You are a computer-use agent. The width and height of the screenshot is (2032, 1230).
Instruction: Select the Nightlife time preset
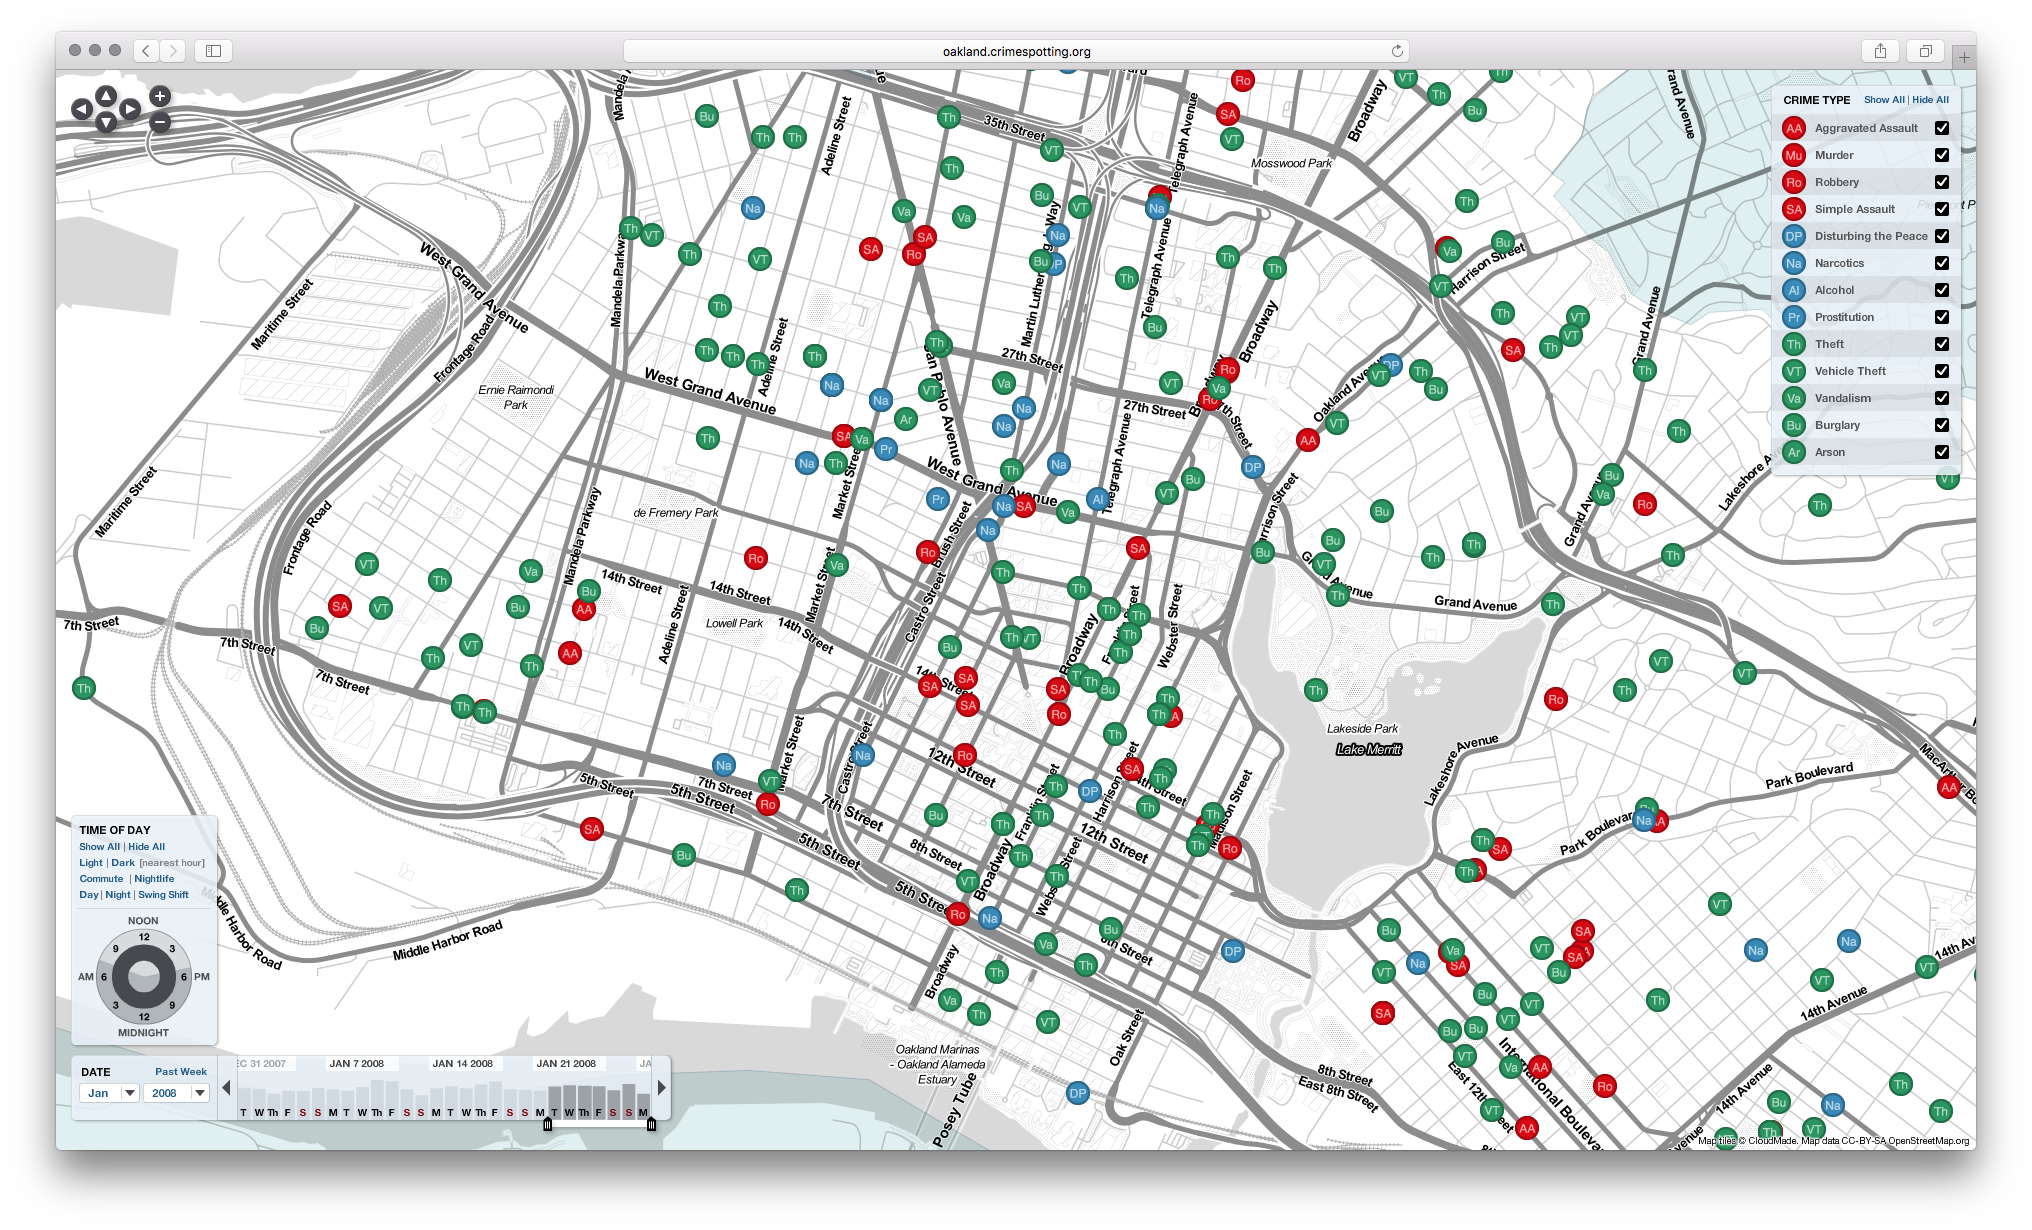tap(154, 879)
